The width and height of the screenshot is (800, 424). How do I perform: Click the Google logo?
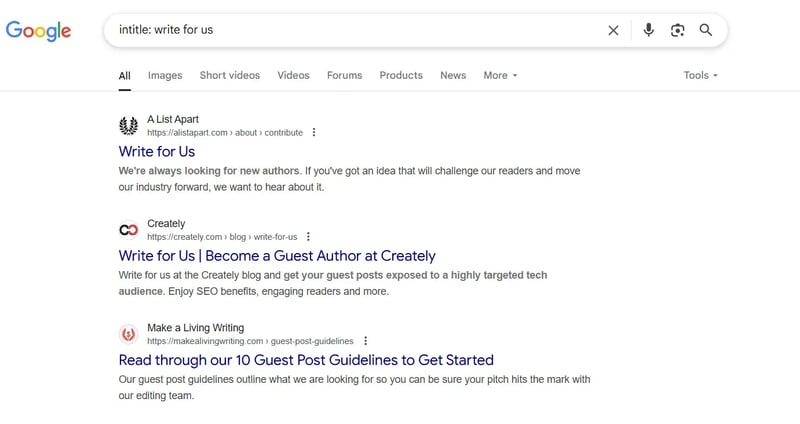point(38,31)
